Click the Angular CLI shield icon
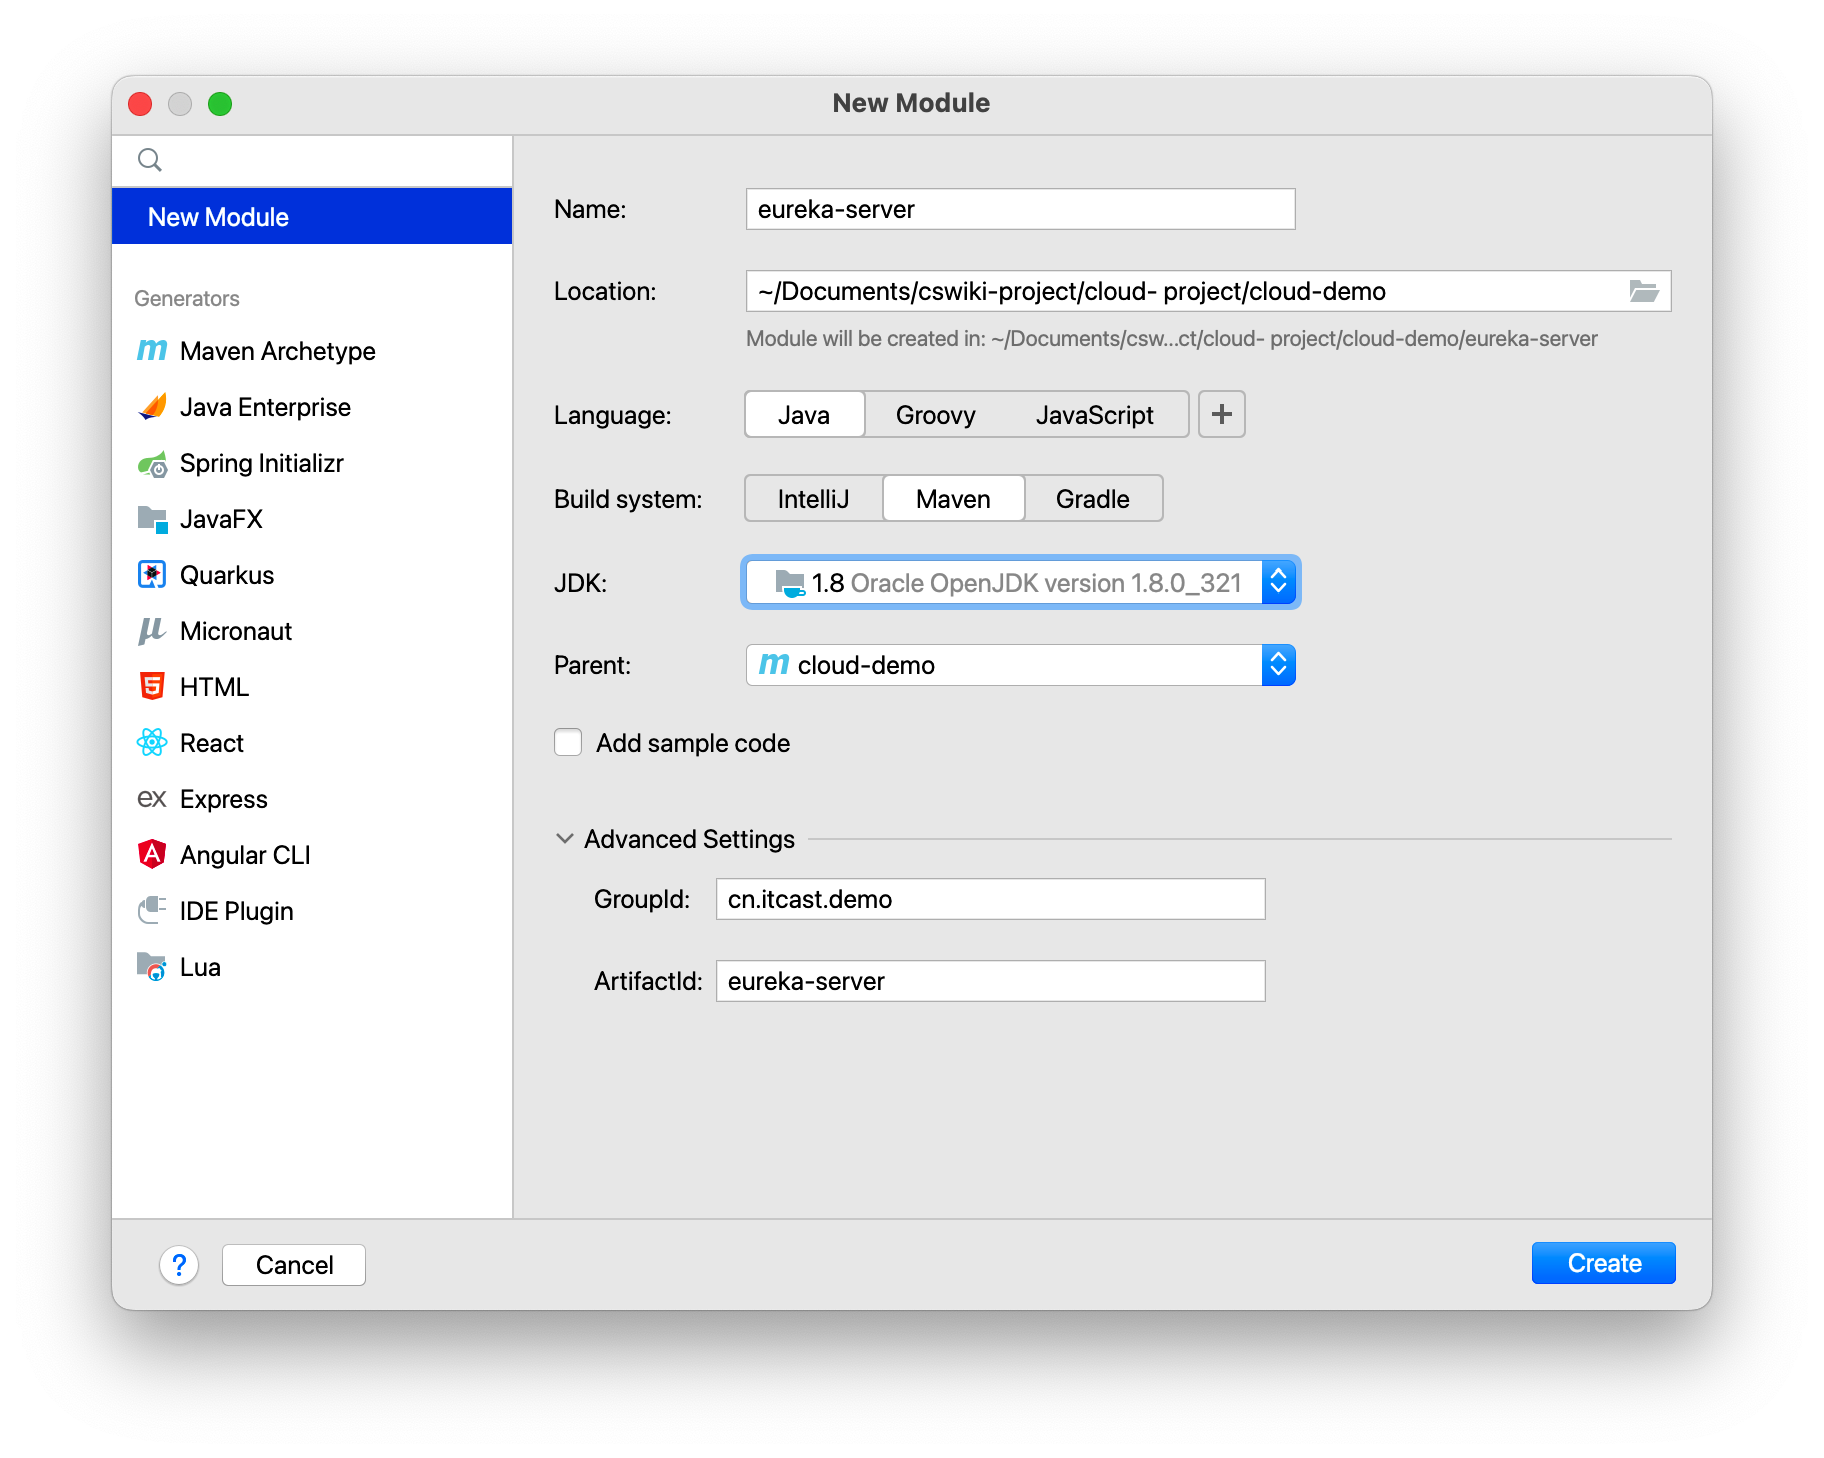Screen dimensions: 1824x1458 pyautogui.click(x=152, y=855)
